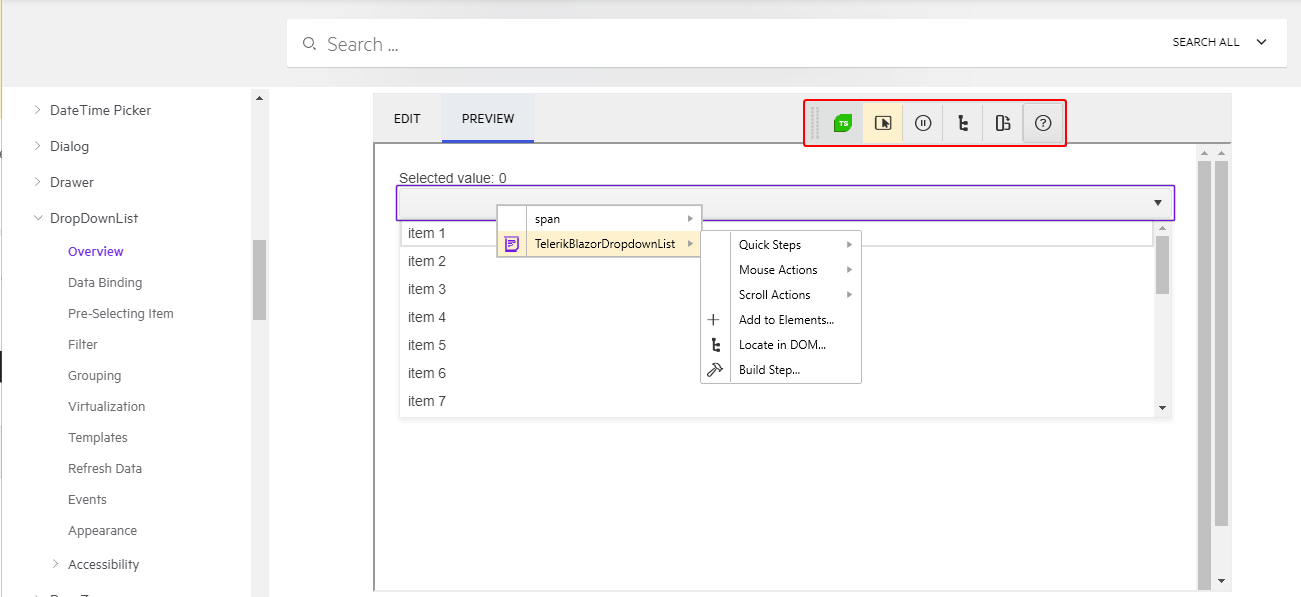Choose Add to Elements... menu item
This screenshot has height=597, width=1301.
pyautogui.click(x=781, y=320)
